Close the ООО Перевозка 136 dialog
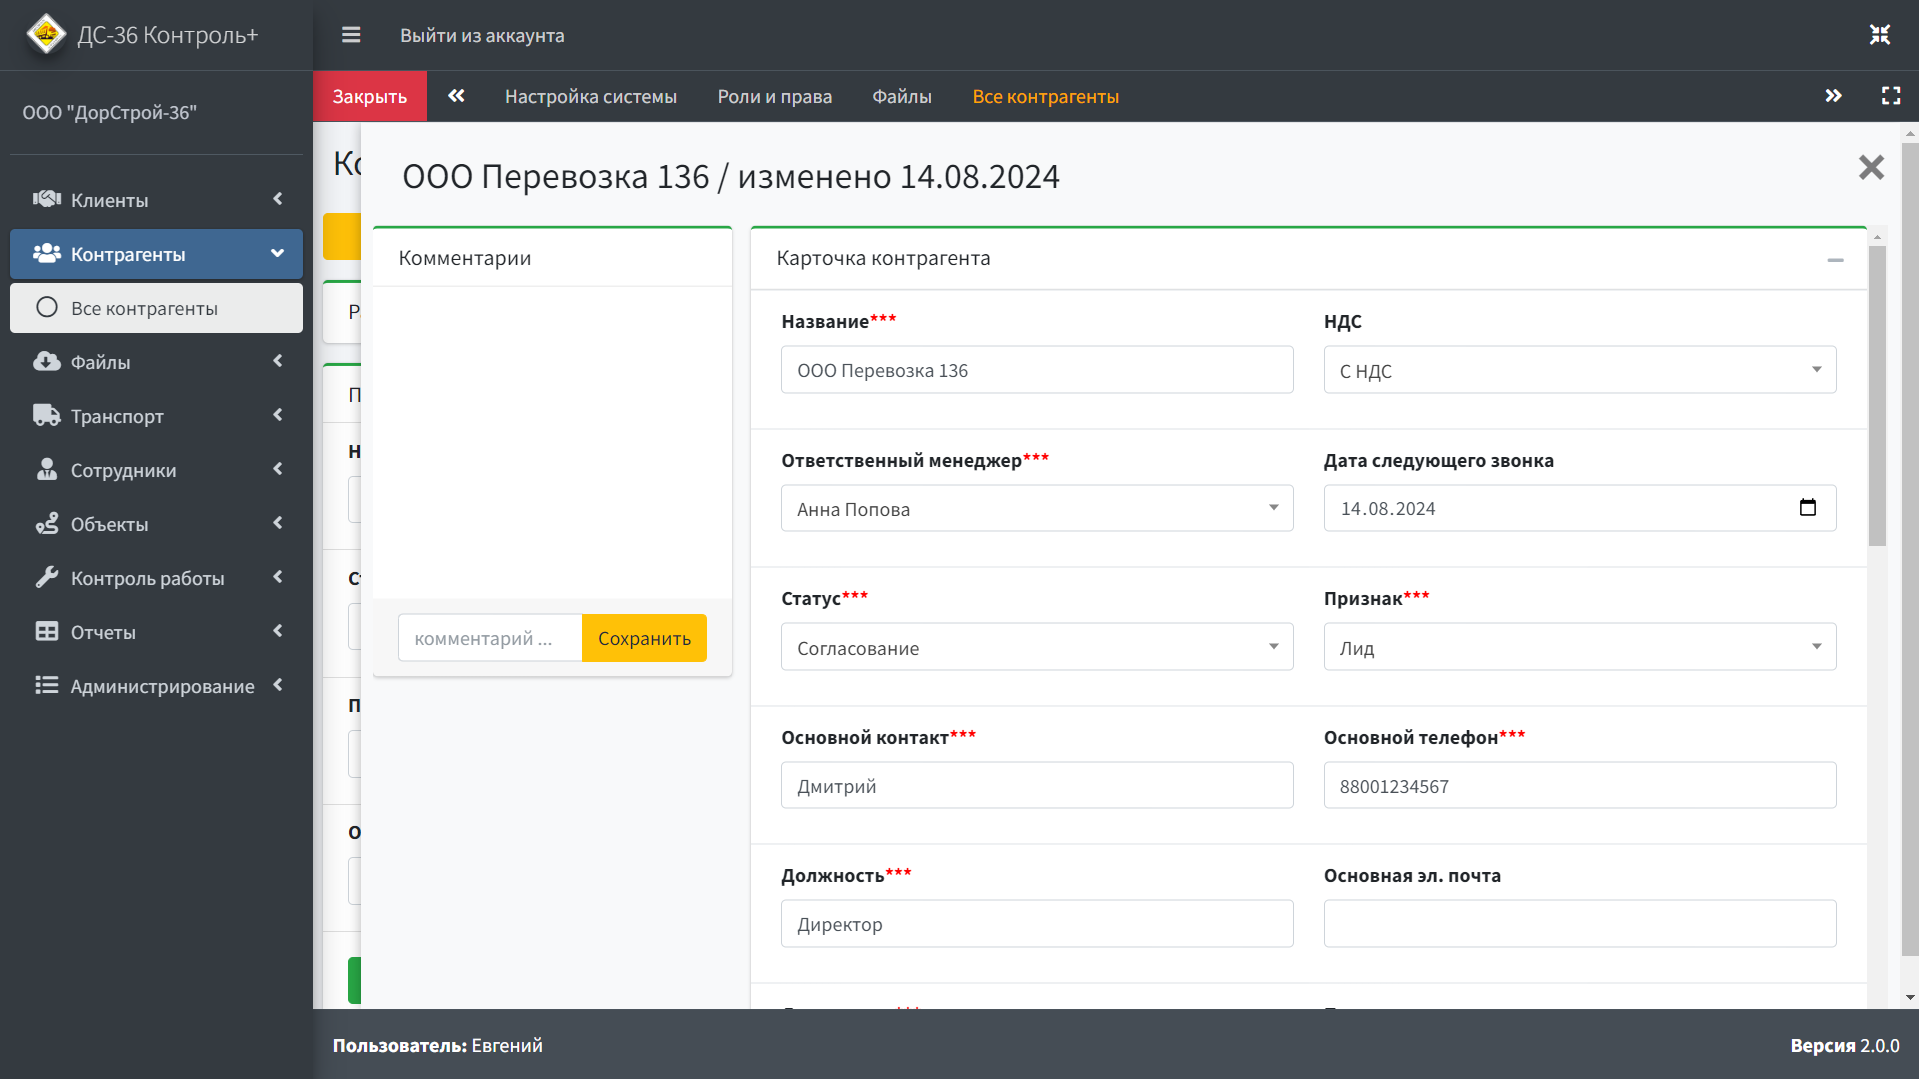This screenshot has height=1079, width=1919. pyautogui.click(x=1871, y=167)
